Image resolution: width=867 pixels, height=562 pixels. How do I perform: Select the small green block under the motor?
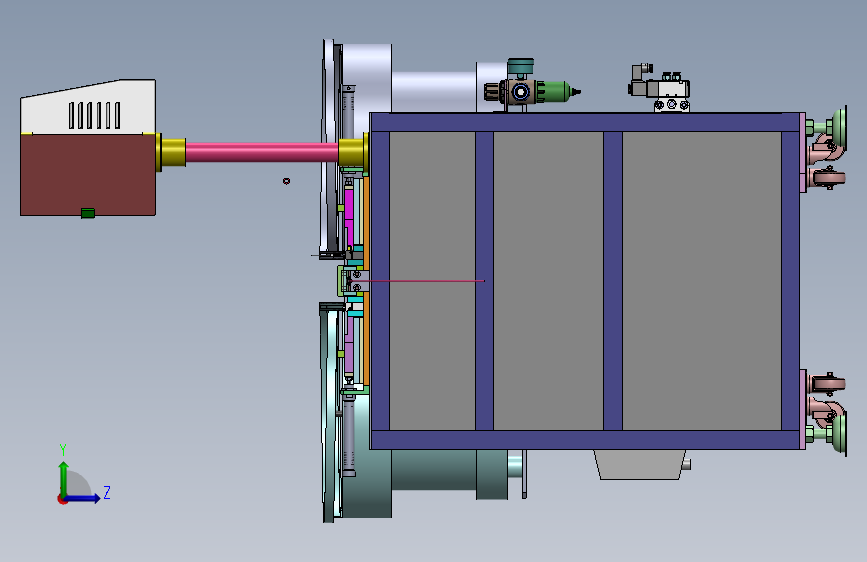[88, 213]
